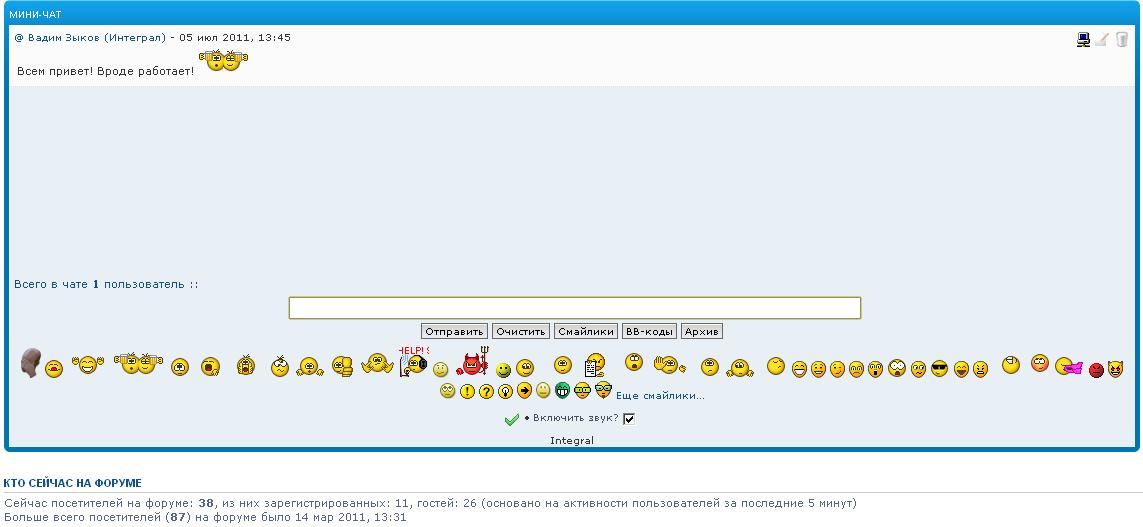Click the trash delete message icon
Screen dimensions: 1143x527
[1122, 40]
